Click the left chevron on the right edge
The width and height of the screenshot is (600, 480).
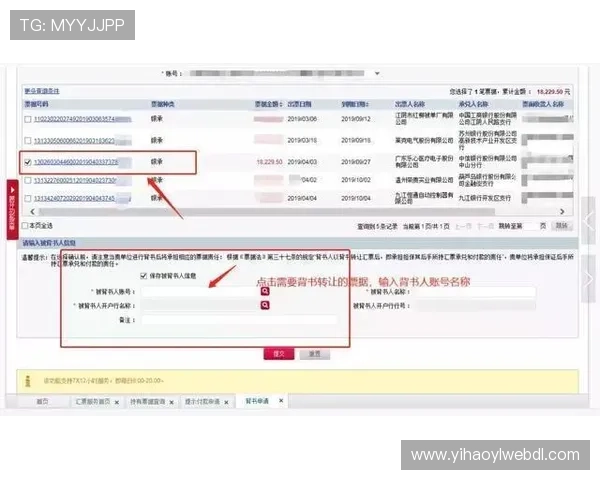pyautogui.click(x=589, y=220)
